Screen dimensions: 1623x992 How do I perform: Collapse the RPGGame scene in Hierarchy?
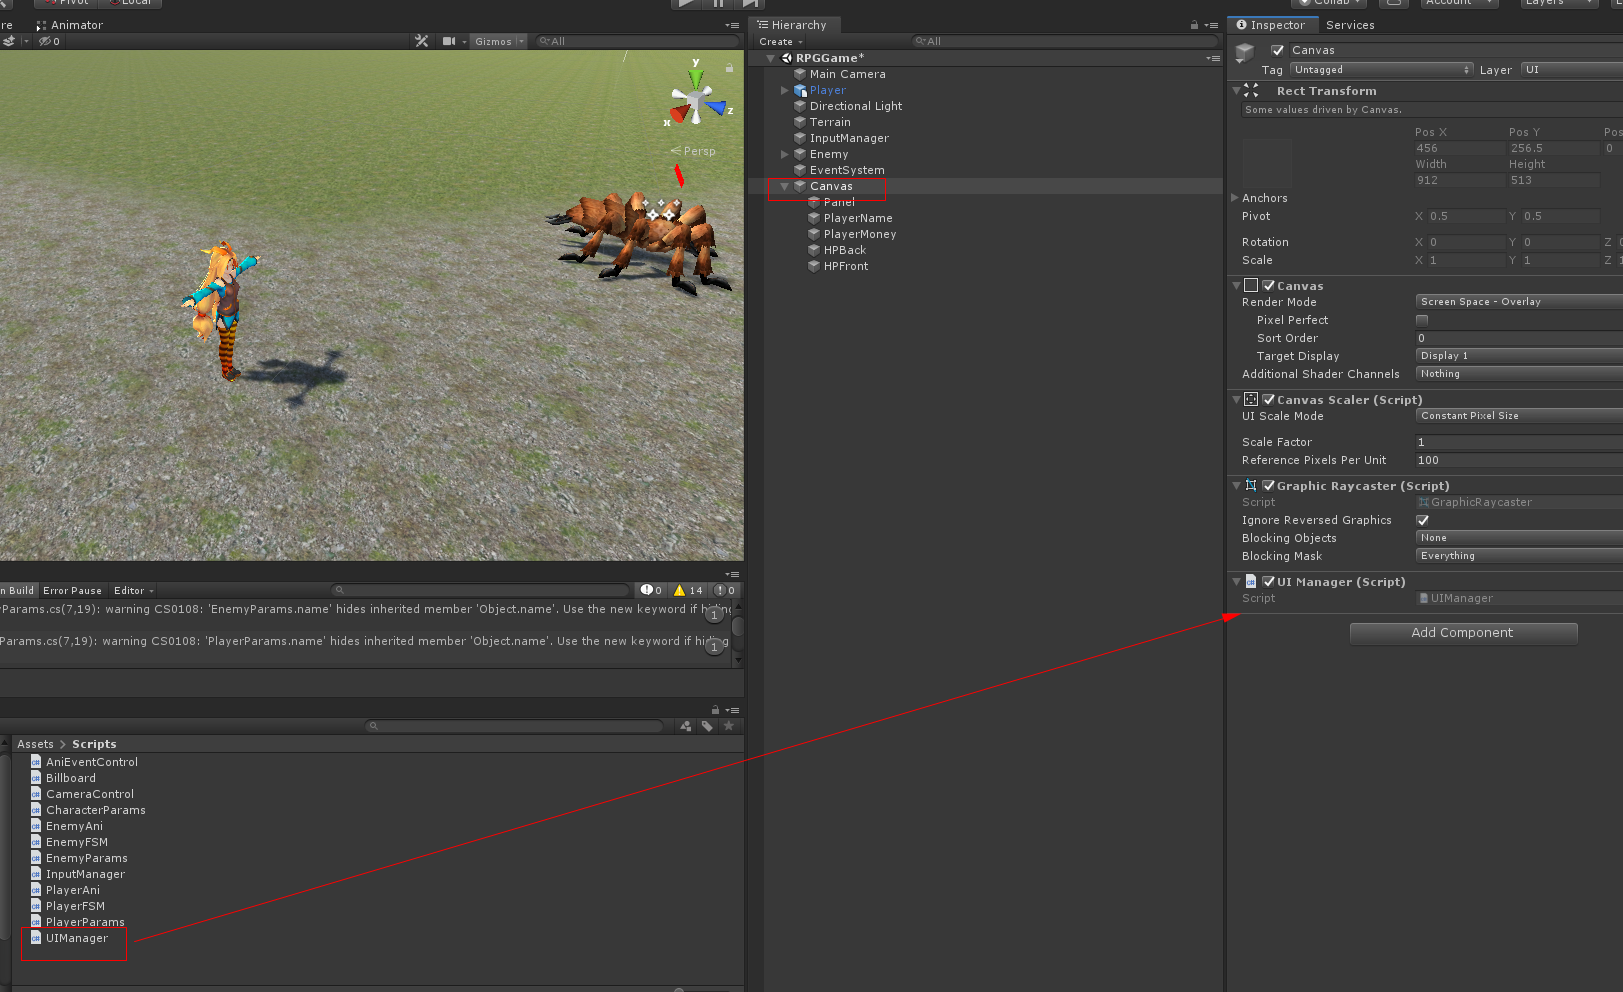pos(771,58)
